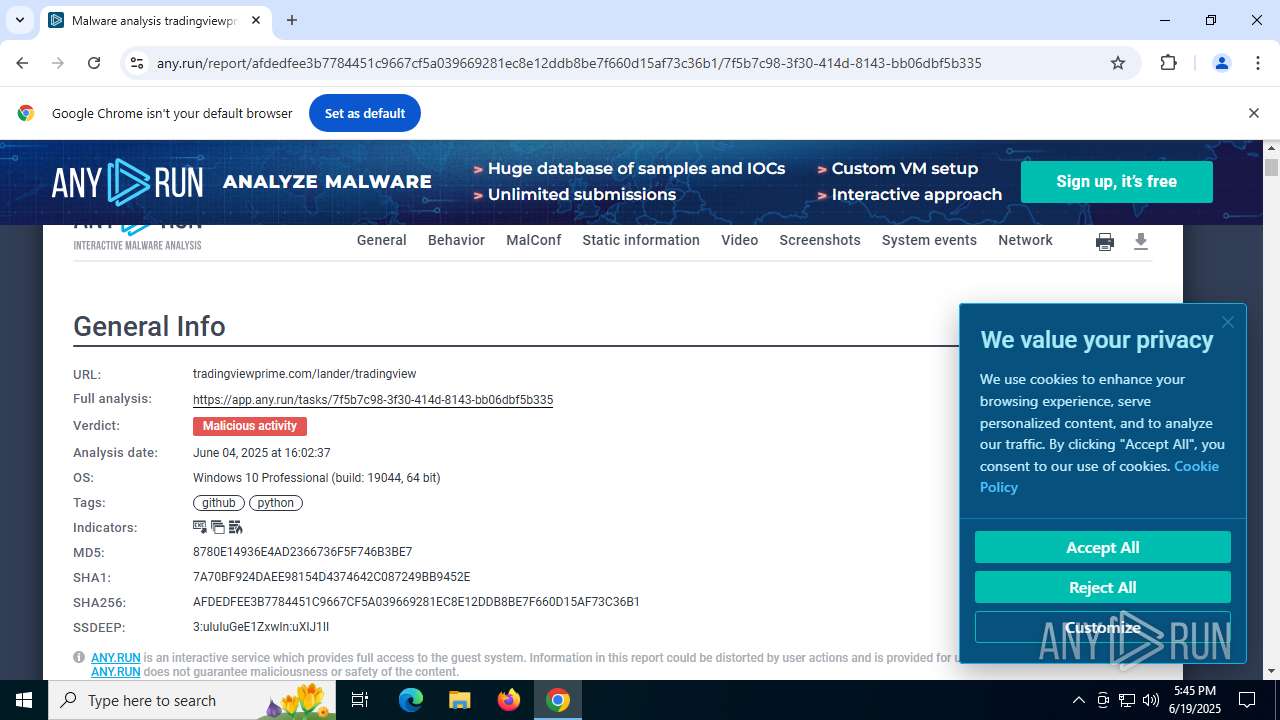This screenshot has height=720, width=1280.
Task: Select the SHA256 hash value
Action: click(x=416, y=602)
